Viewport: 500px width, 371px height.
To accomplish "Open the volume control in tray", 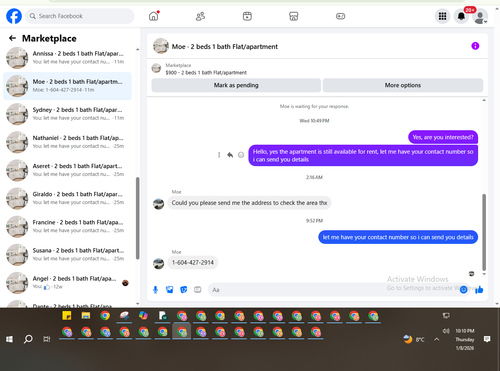I will (446, 331).
